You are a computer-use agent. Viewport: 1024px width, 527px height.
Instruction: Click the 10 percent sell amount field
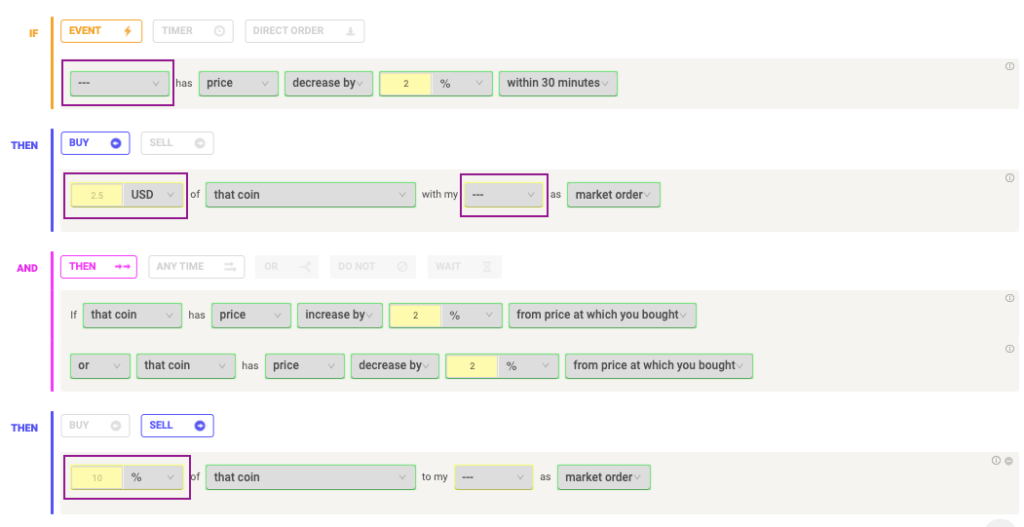[97, 478]
